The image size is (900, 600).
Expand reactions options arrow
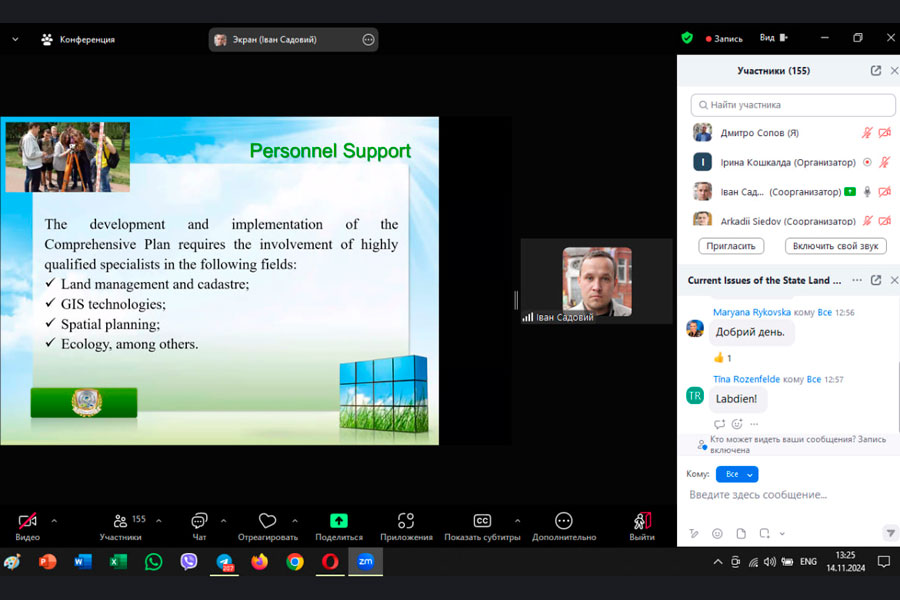click(x=294, y=521)
